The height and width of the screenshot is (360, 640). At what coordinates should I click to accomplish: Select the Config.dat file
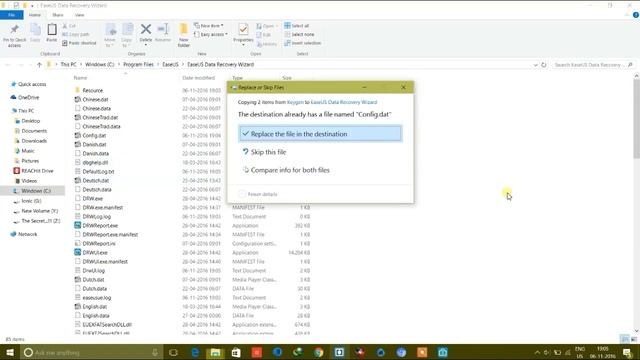[x=90, y=135]
